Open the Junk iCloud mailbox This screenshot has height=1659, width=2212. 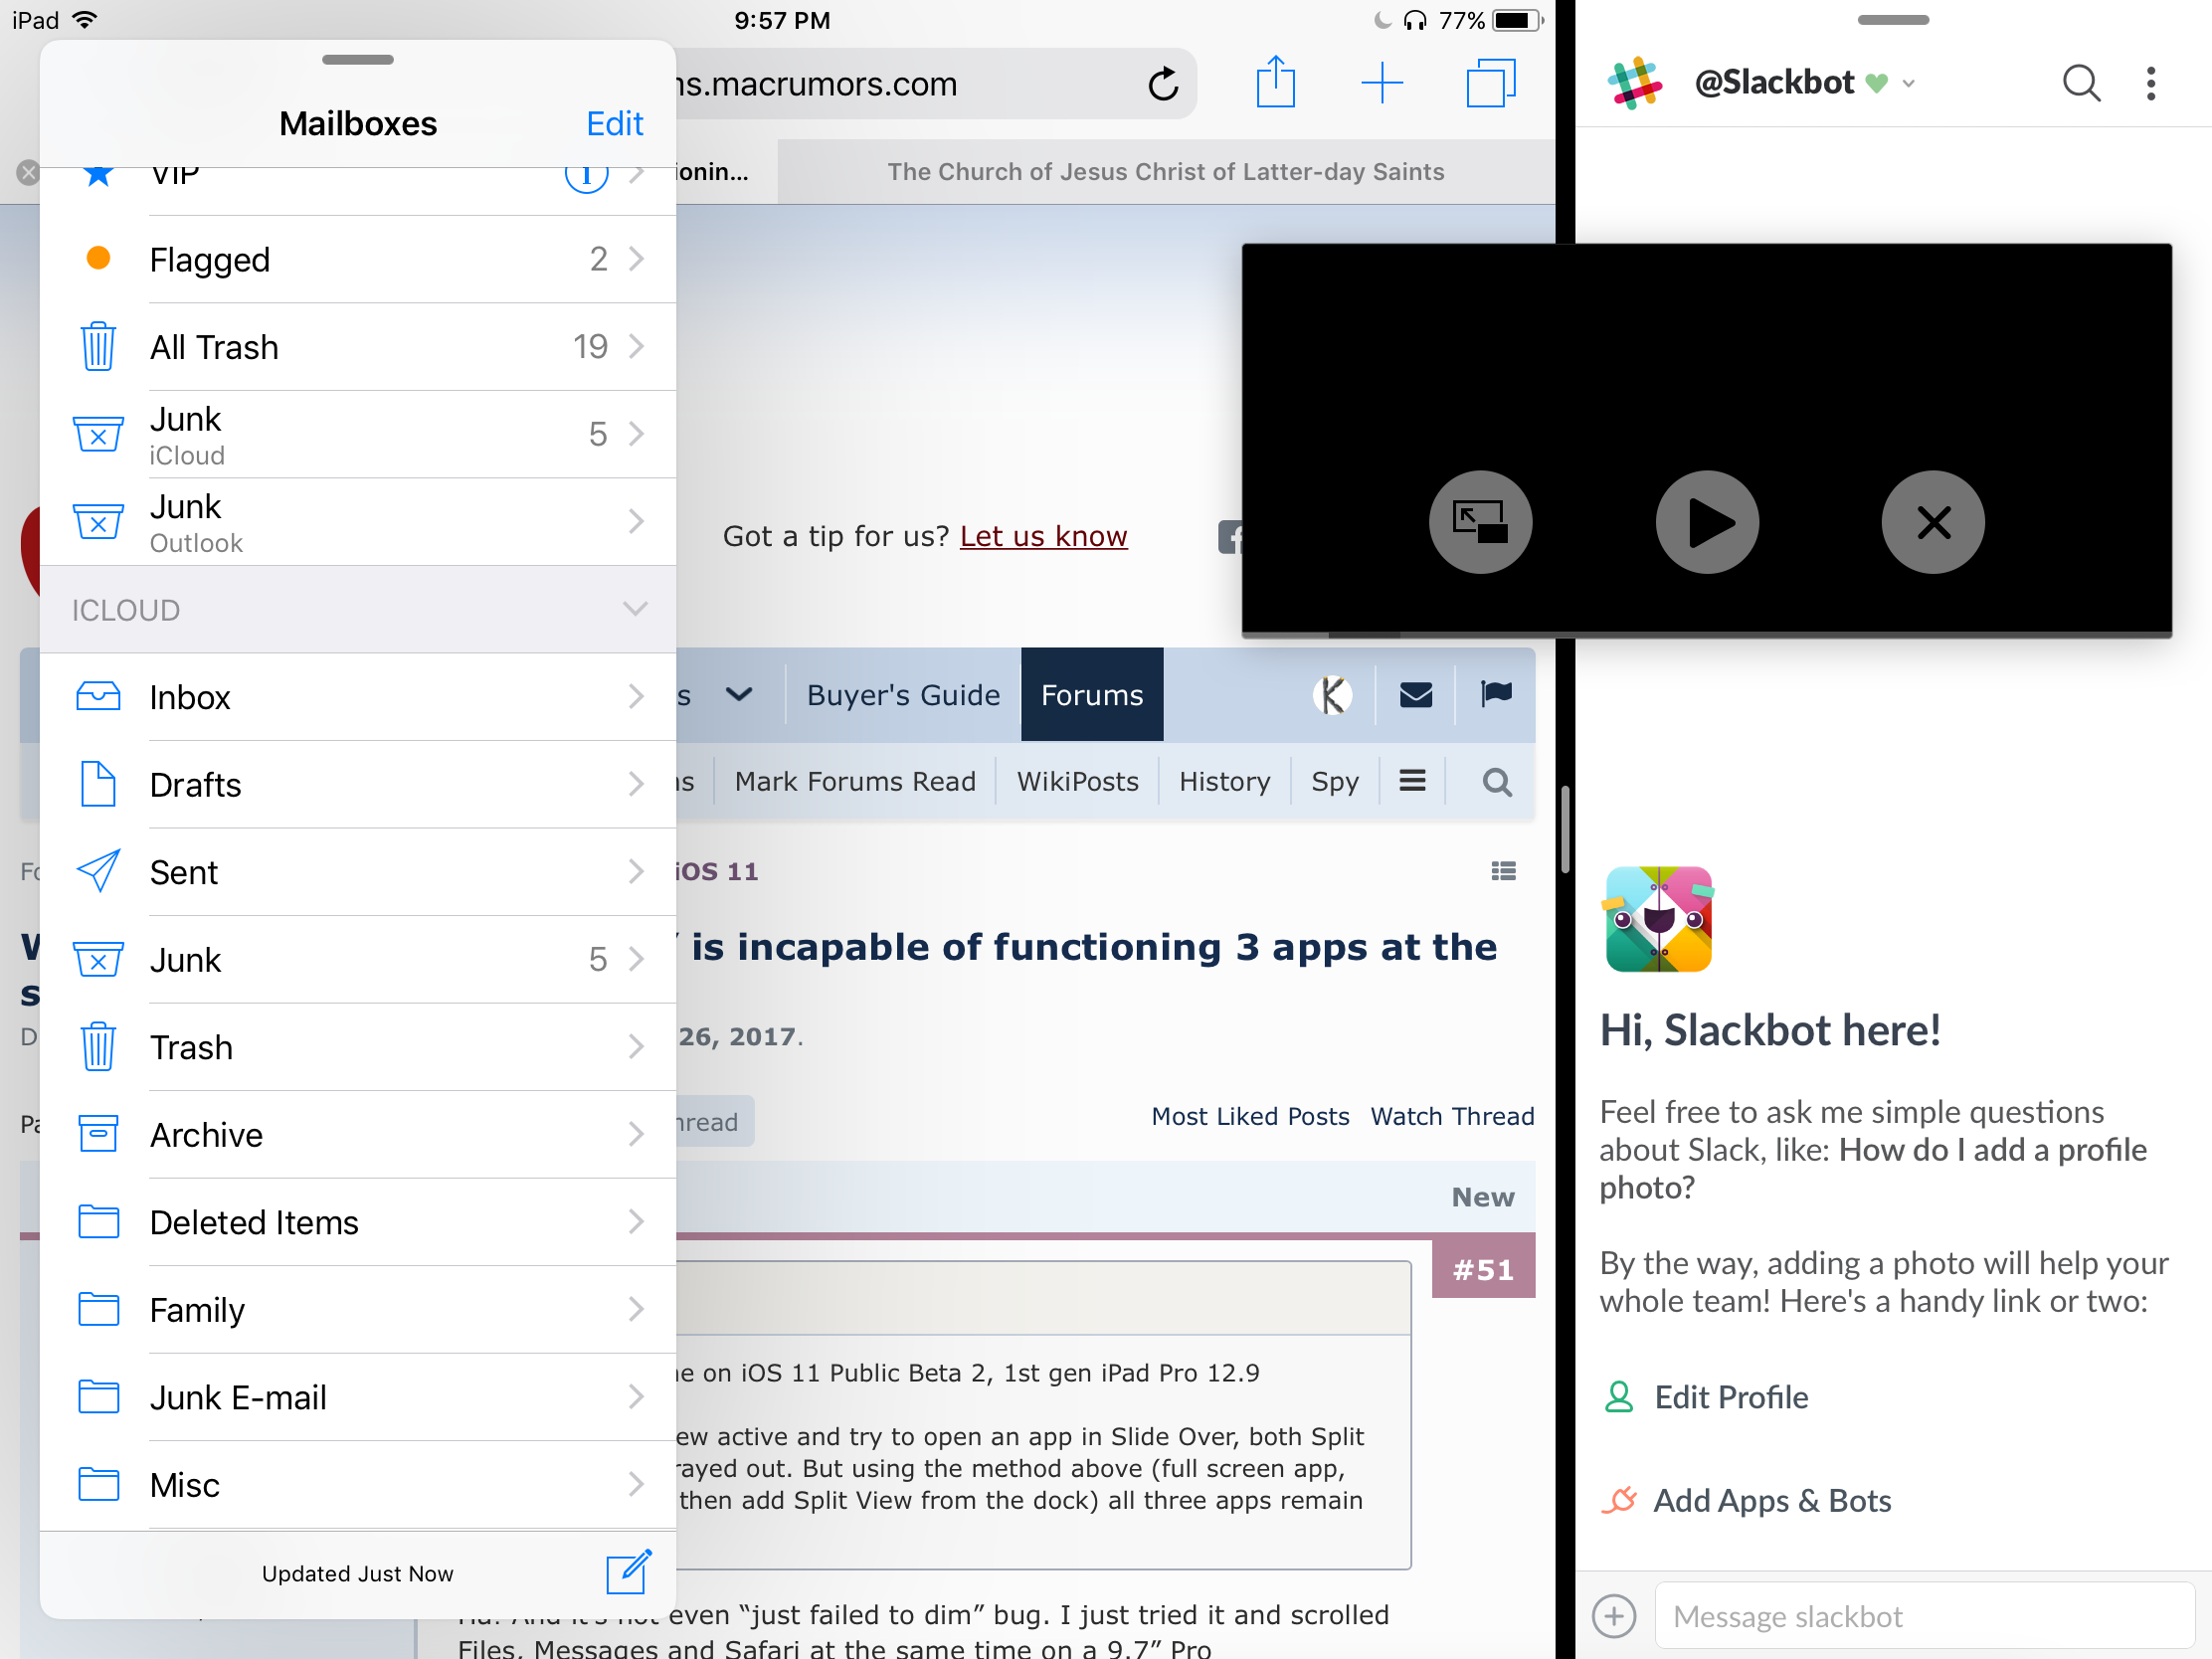coord(358,434)
